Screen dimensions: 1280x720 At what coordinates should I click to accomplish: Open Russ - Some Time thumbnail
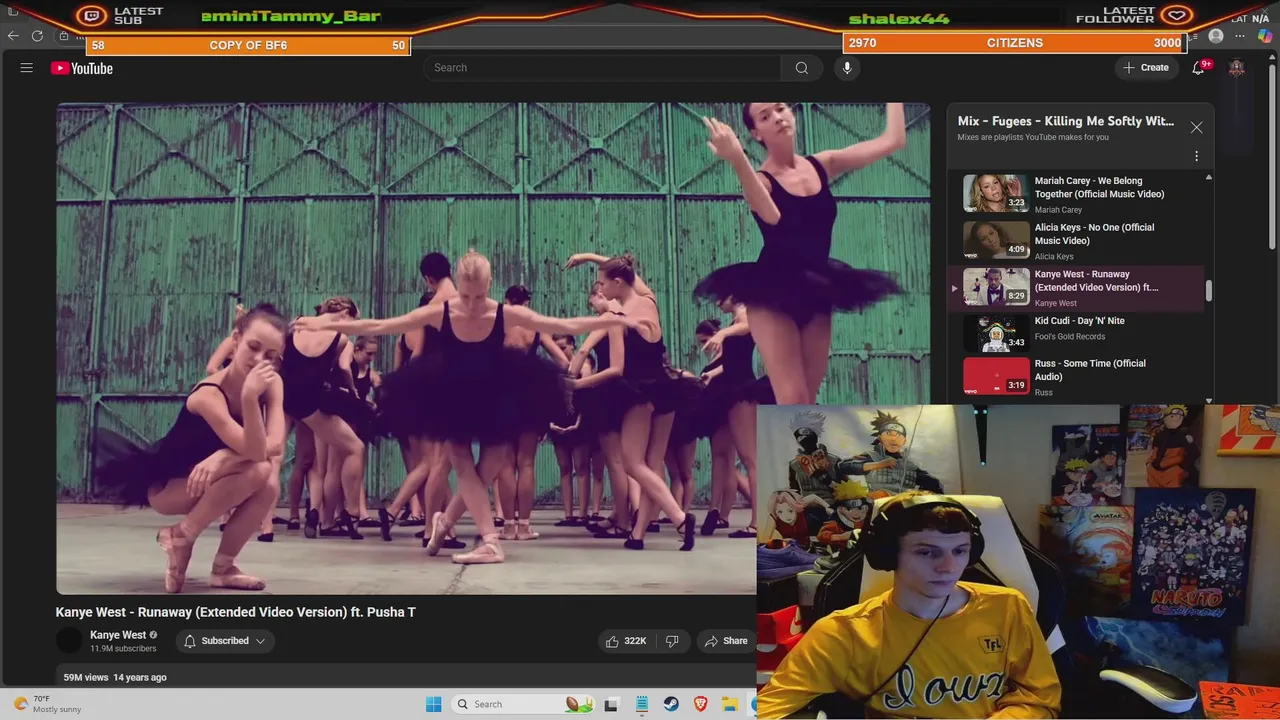click(996, 376)
